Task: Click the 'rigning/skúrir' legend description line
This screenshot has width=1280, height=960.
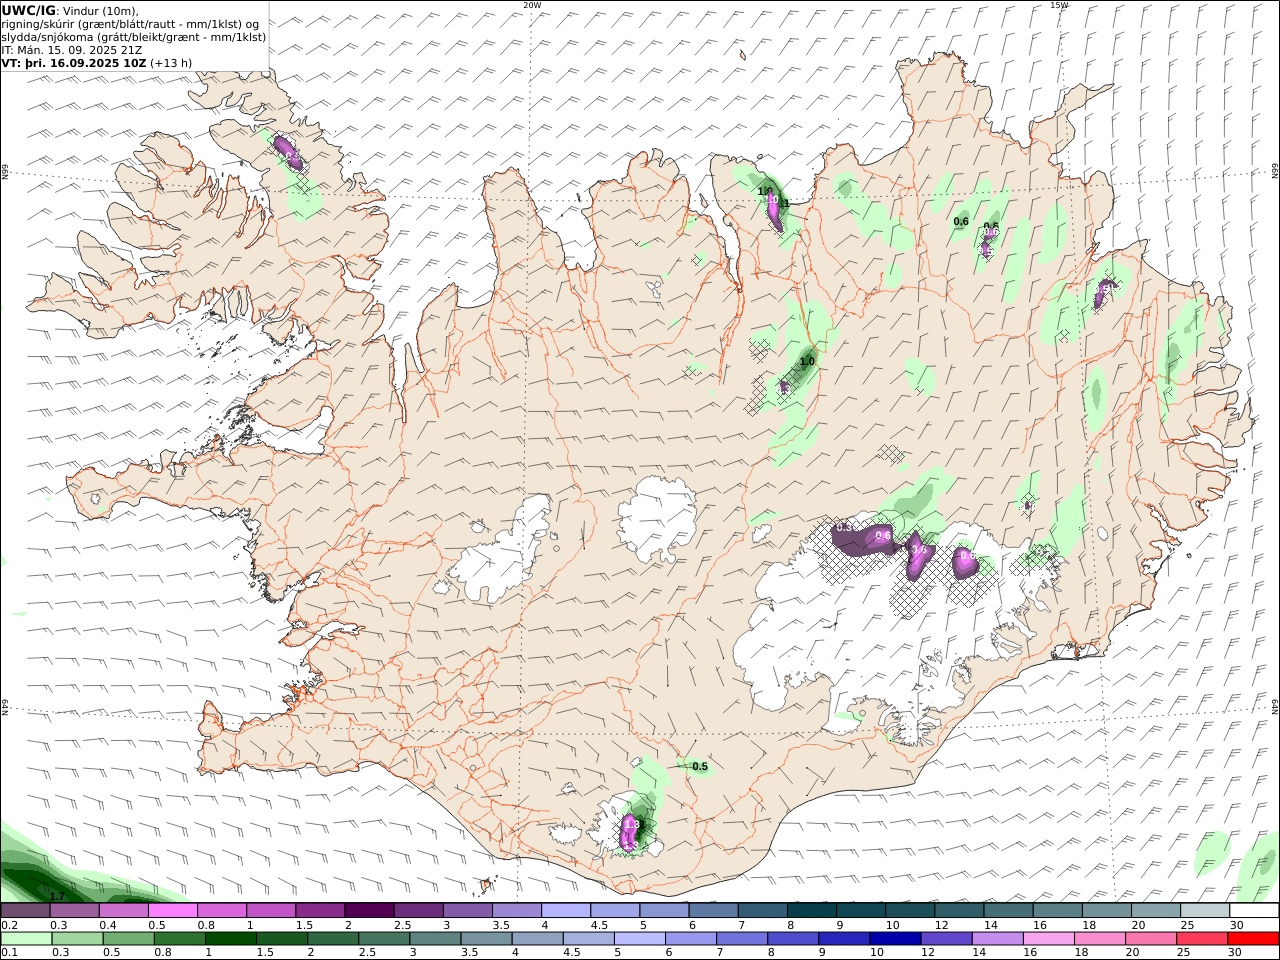Action: [131, 24]
